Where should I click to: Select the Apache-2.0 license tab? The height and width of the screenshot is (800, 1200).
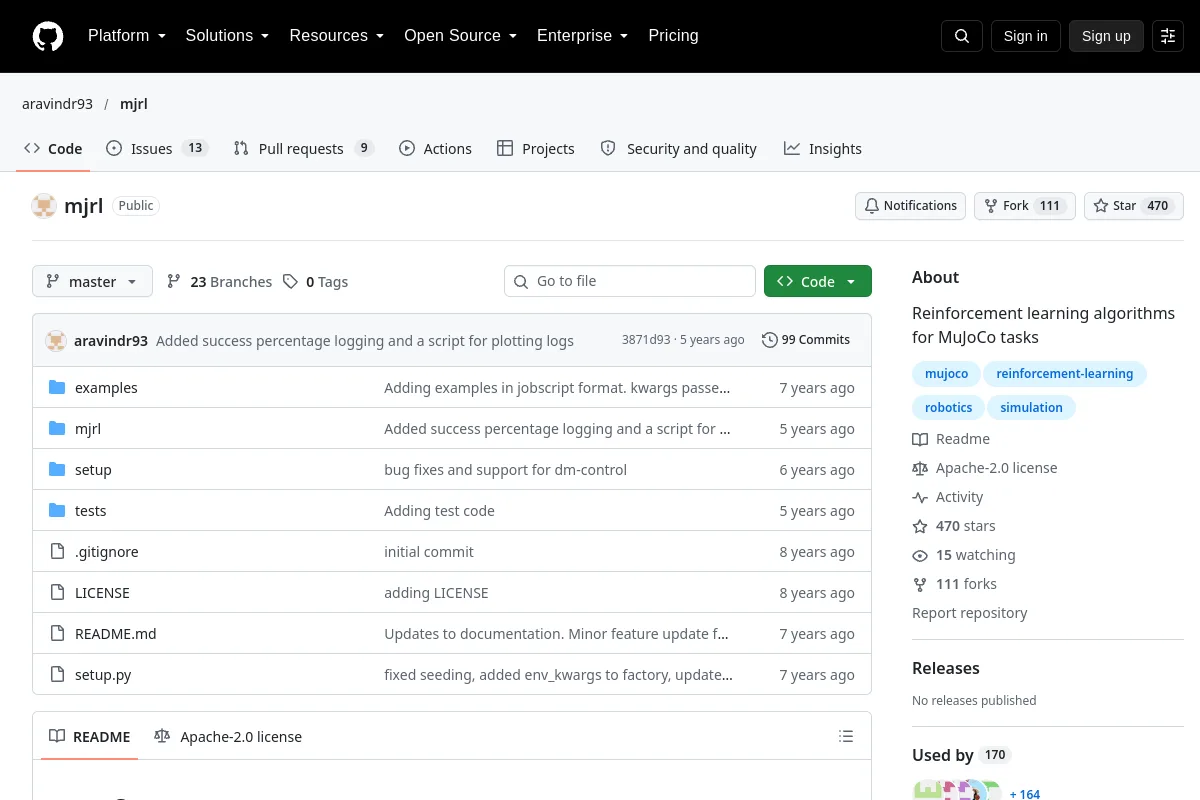click(228, 736)
